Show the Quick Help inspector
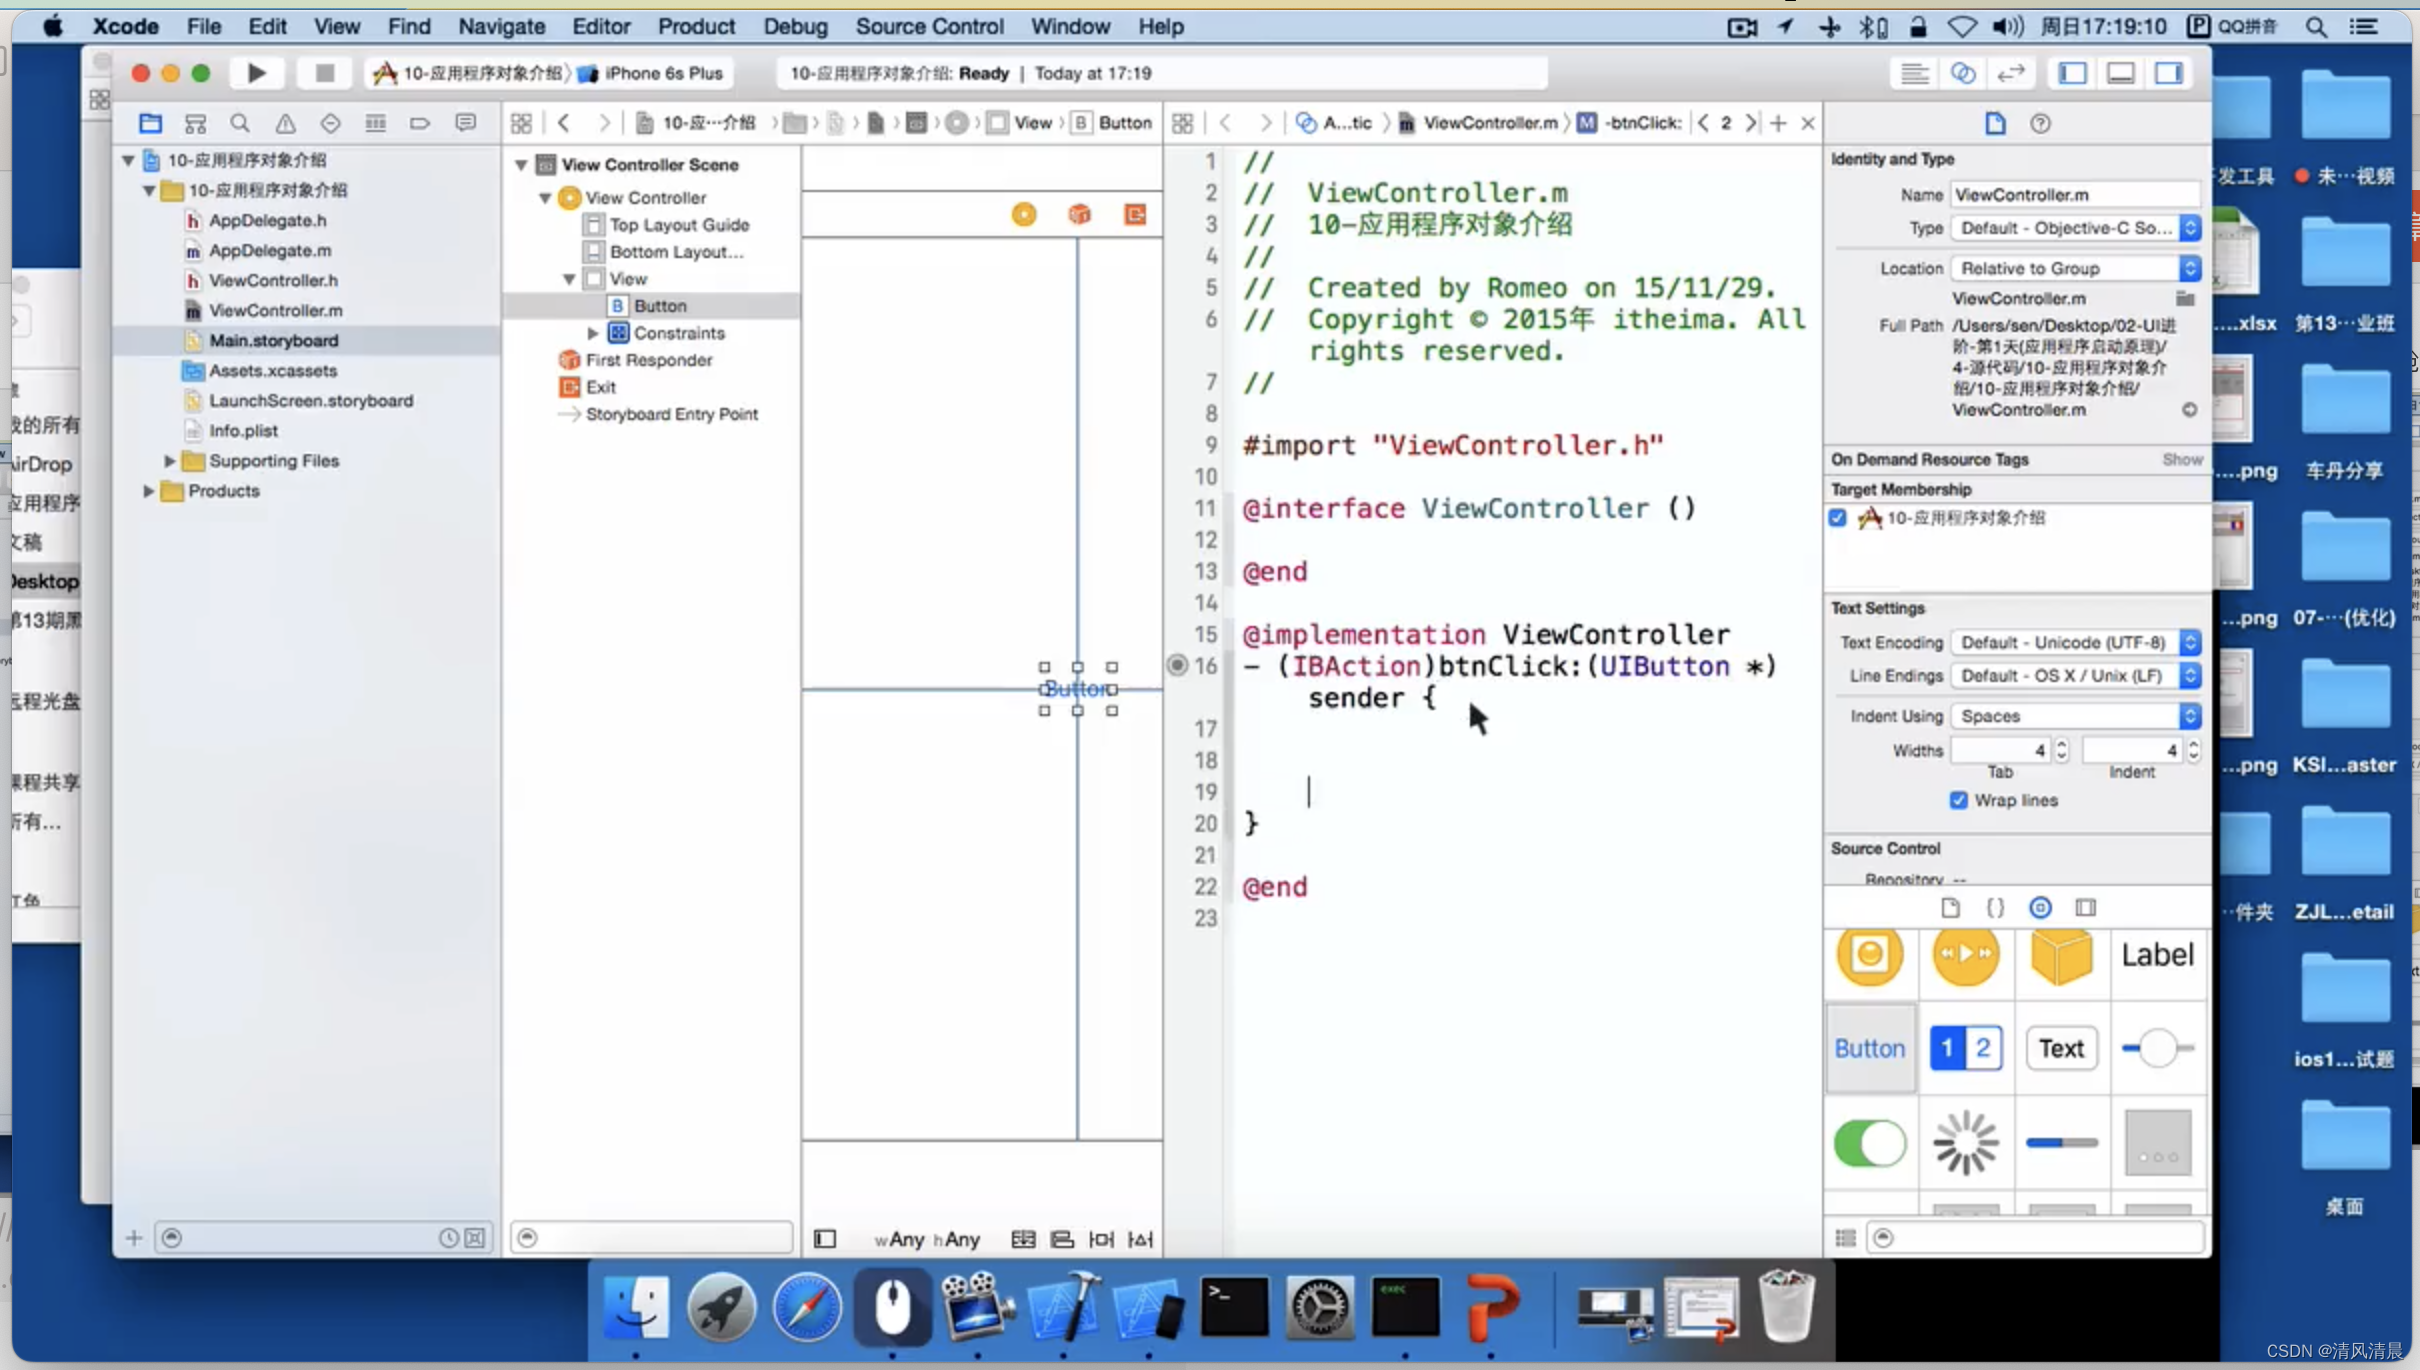The width and height of the screenshot is (2420, 1370). pyautogui.click(x=2040, y=123)
